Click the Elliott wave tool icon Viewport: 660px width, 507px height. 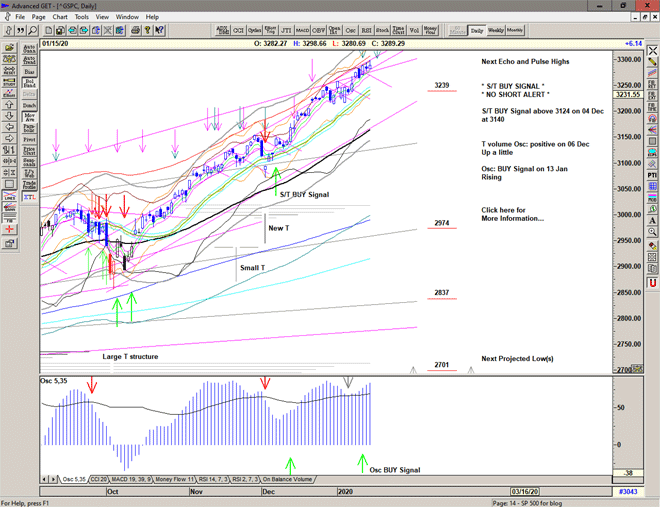click(x=9, y=93)
